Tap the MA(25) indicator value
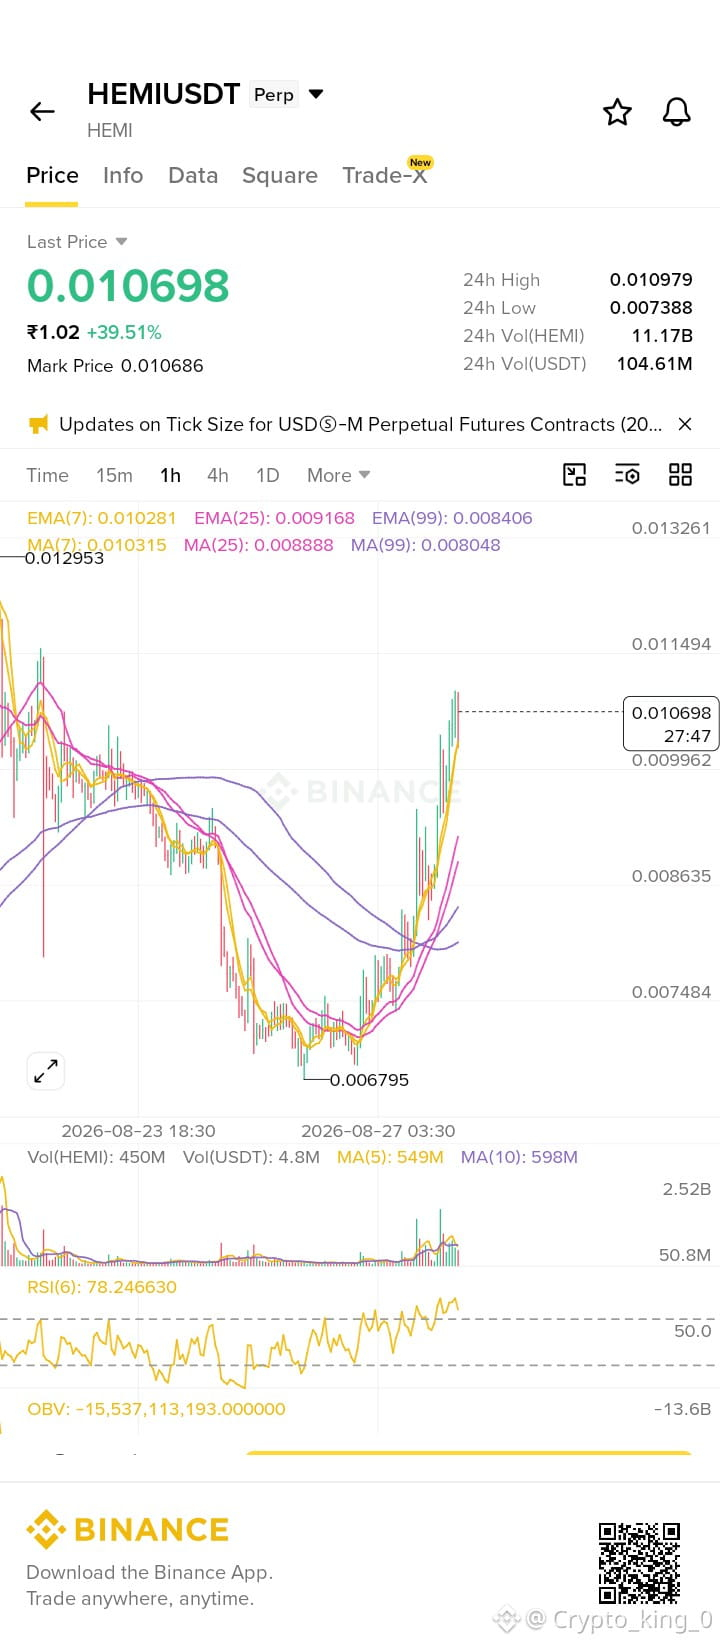The width and height of the screenshot is (720, 1644). (x=258, y=545)
